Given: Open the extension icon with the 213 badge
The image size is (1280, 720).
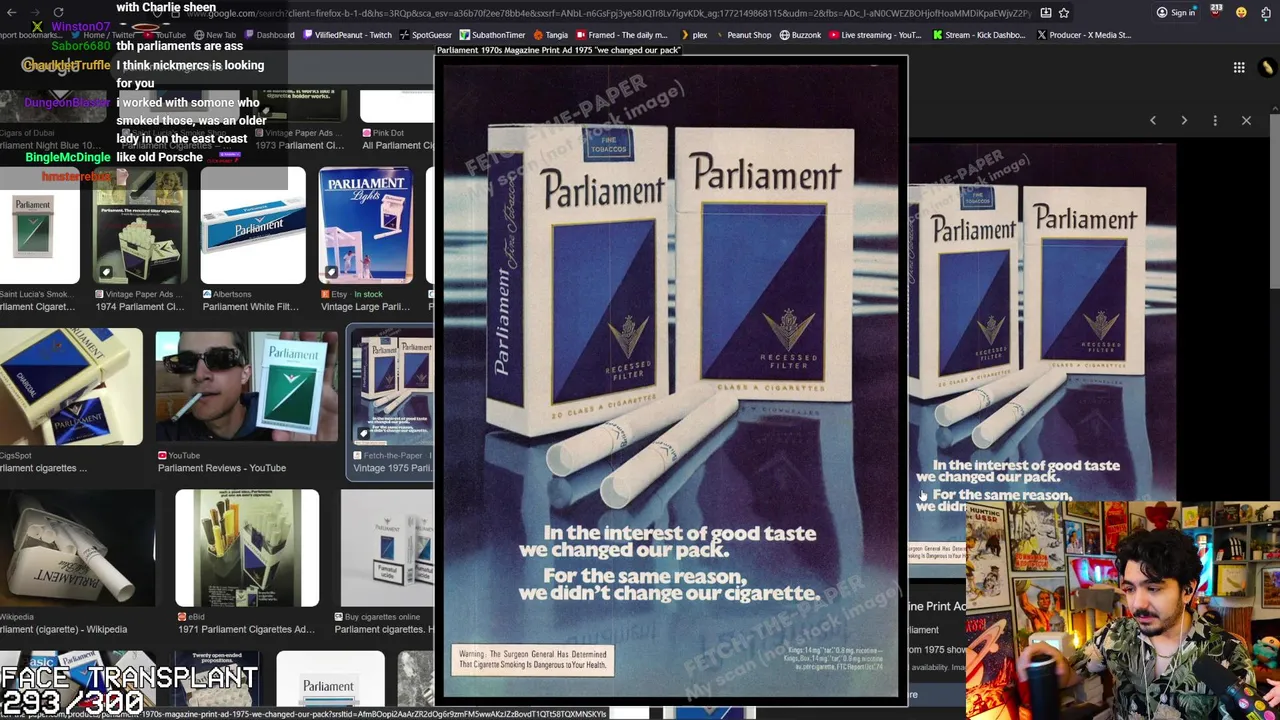Looking at the screenshot, I should point(1216,13).
